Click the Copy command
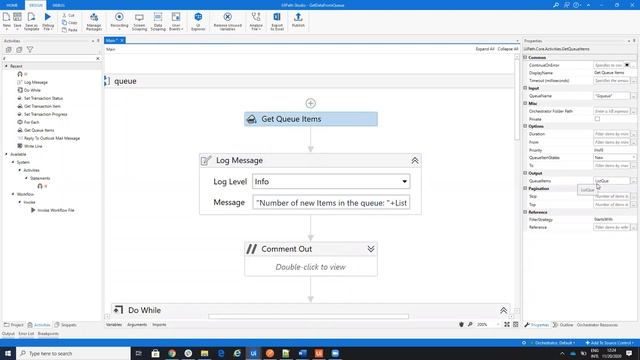The image size is (640, 360). tap(70, 22)
